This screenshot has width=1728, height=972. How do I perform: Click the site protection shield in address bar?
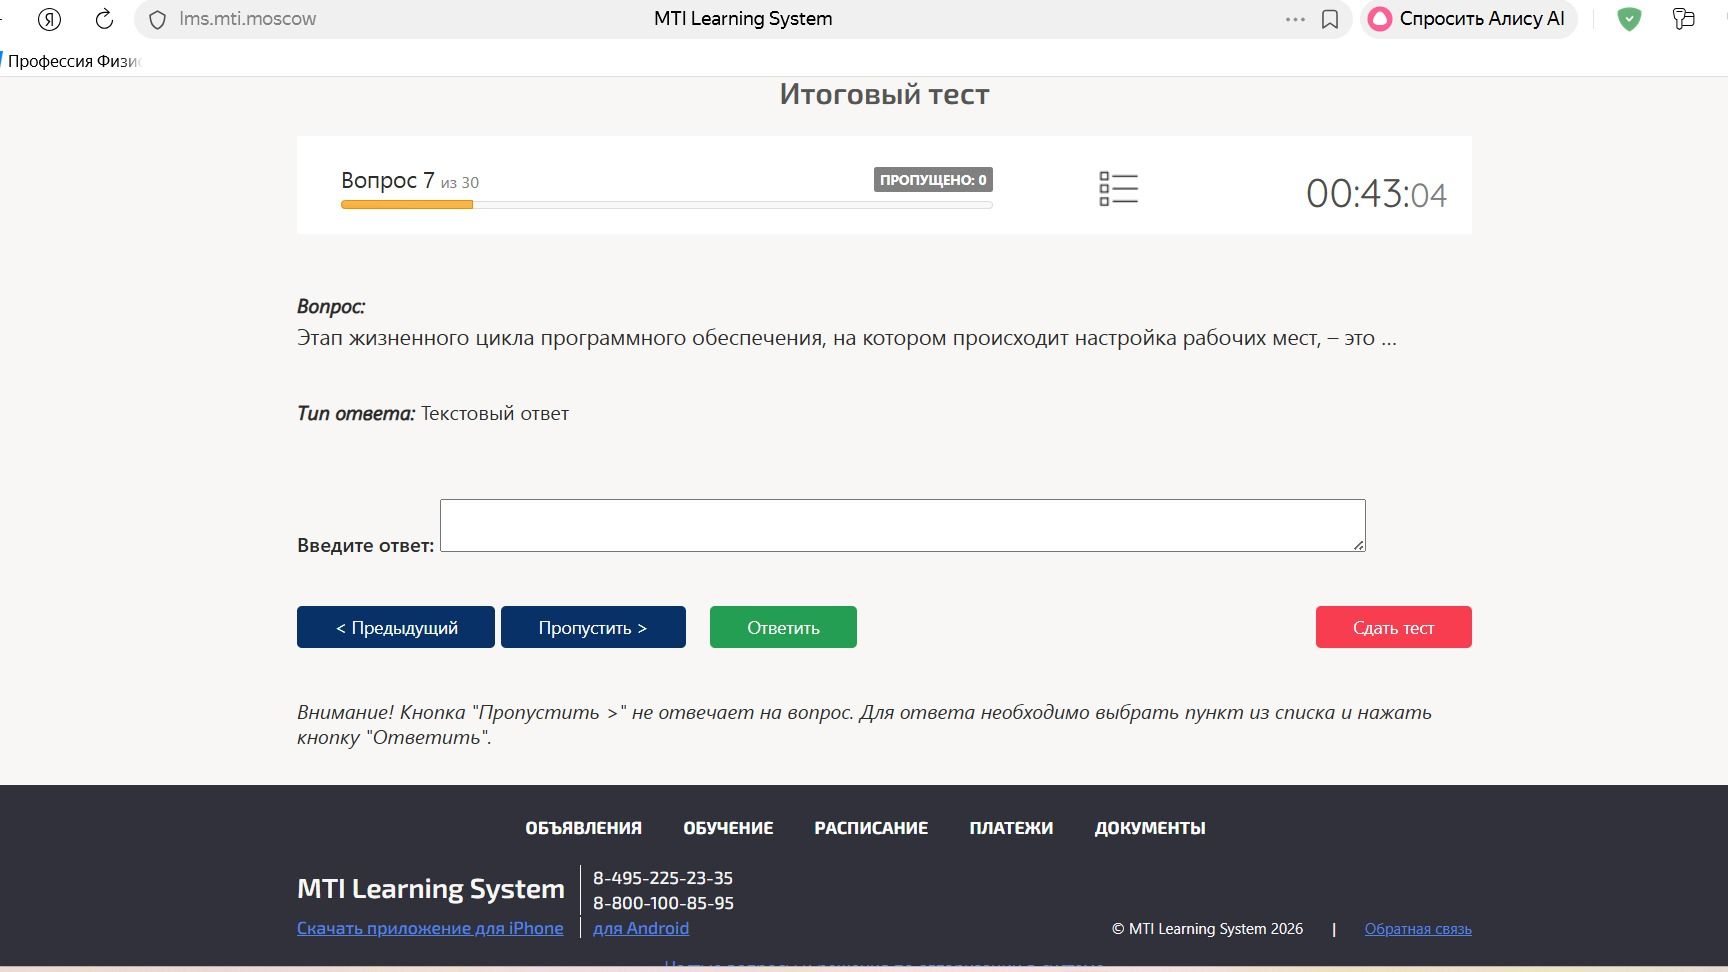(157, 19)
